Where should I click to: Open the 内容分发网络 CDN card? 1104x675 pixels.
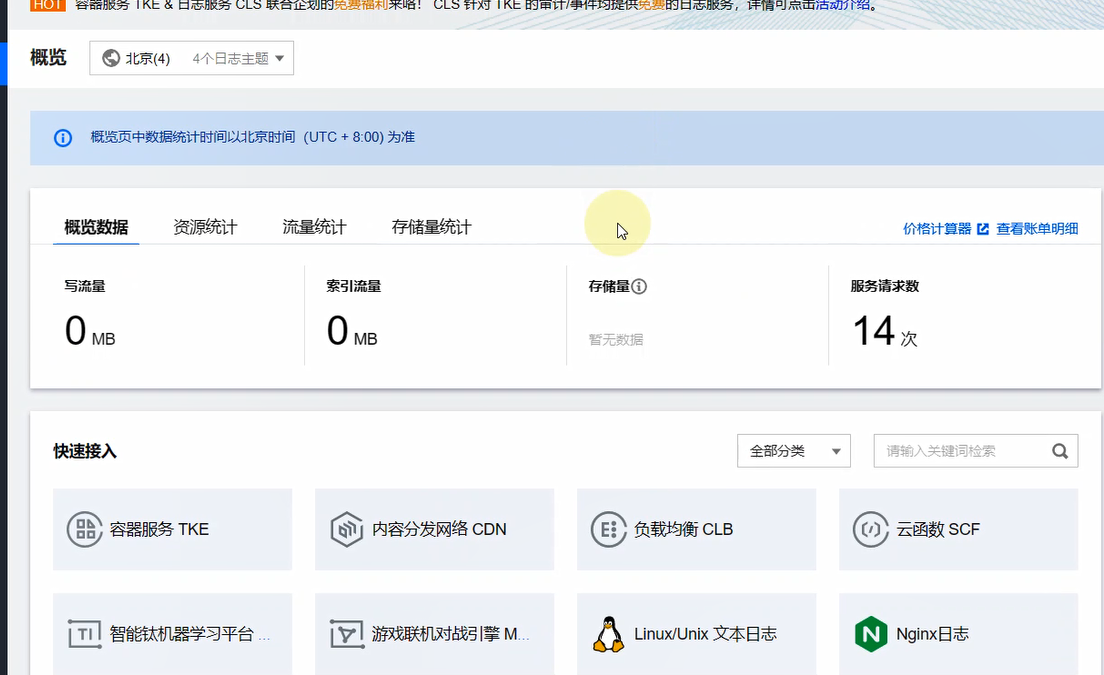434,529
